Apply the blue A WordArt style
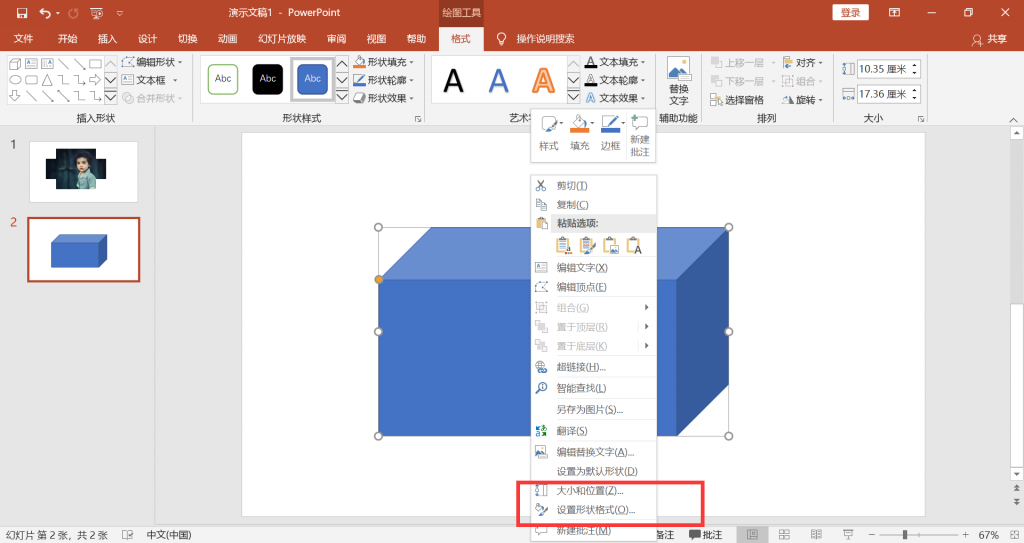Screen dimensions: 1024x543 coord(498,81)
